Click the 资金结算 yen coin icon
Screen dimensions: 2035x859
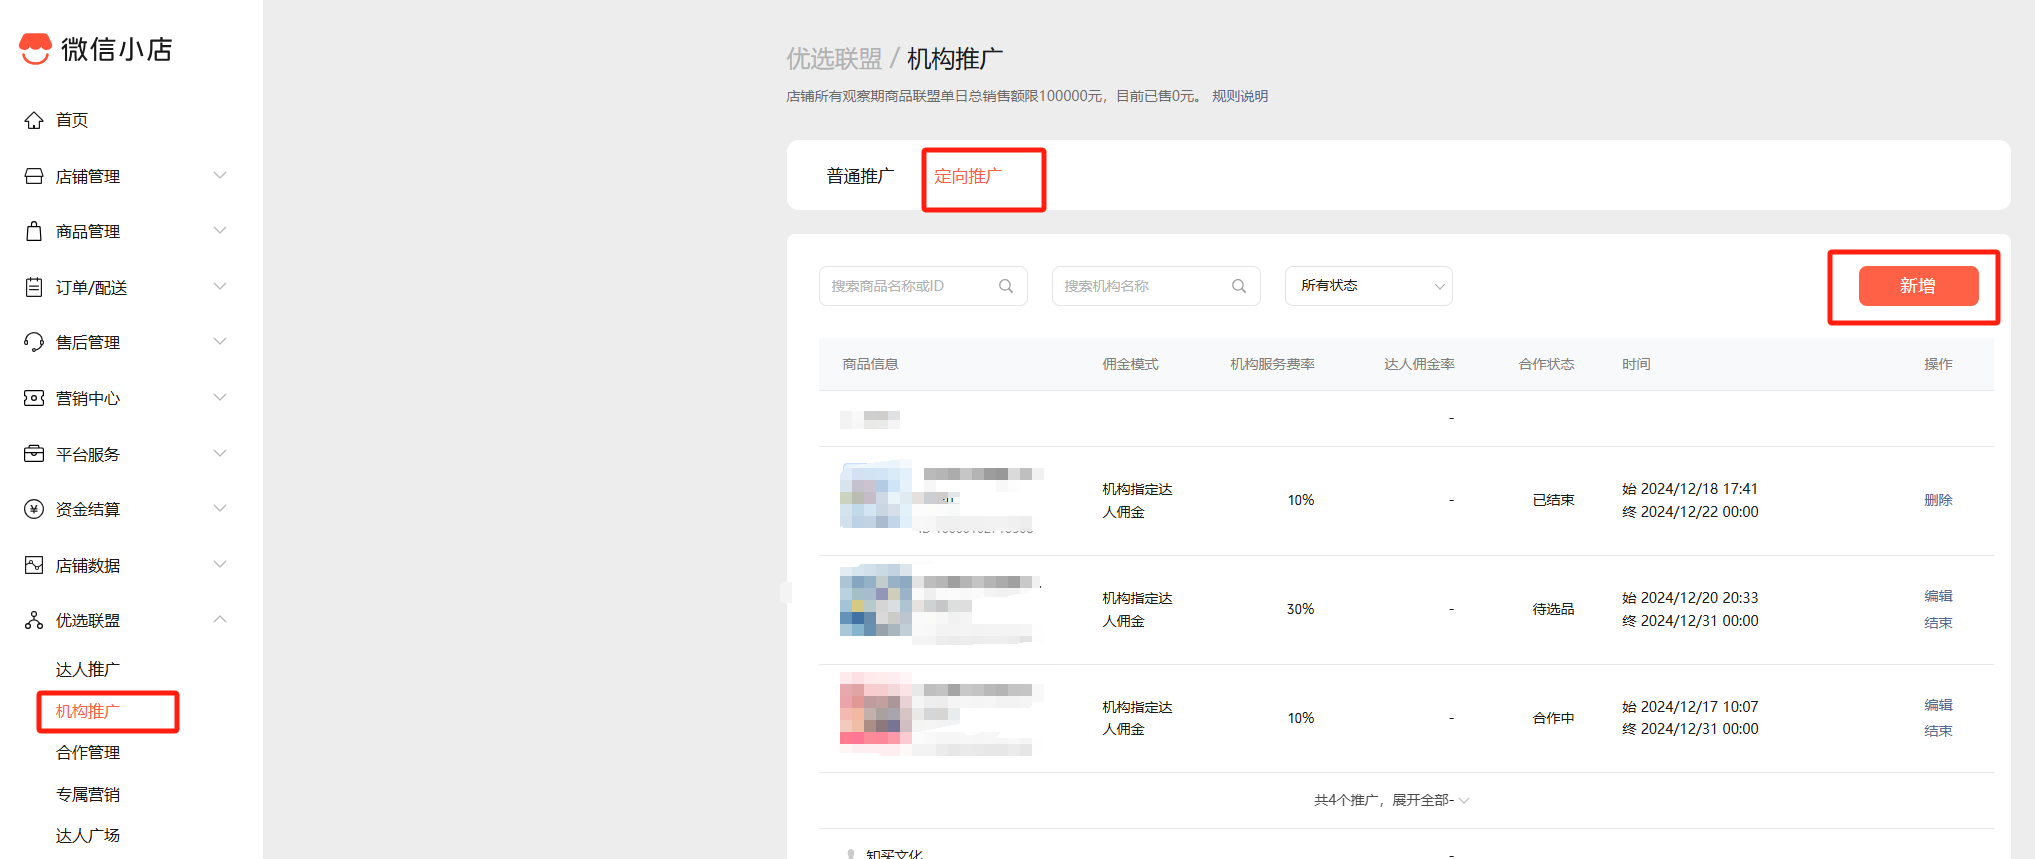coord(34,509)
